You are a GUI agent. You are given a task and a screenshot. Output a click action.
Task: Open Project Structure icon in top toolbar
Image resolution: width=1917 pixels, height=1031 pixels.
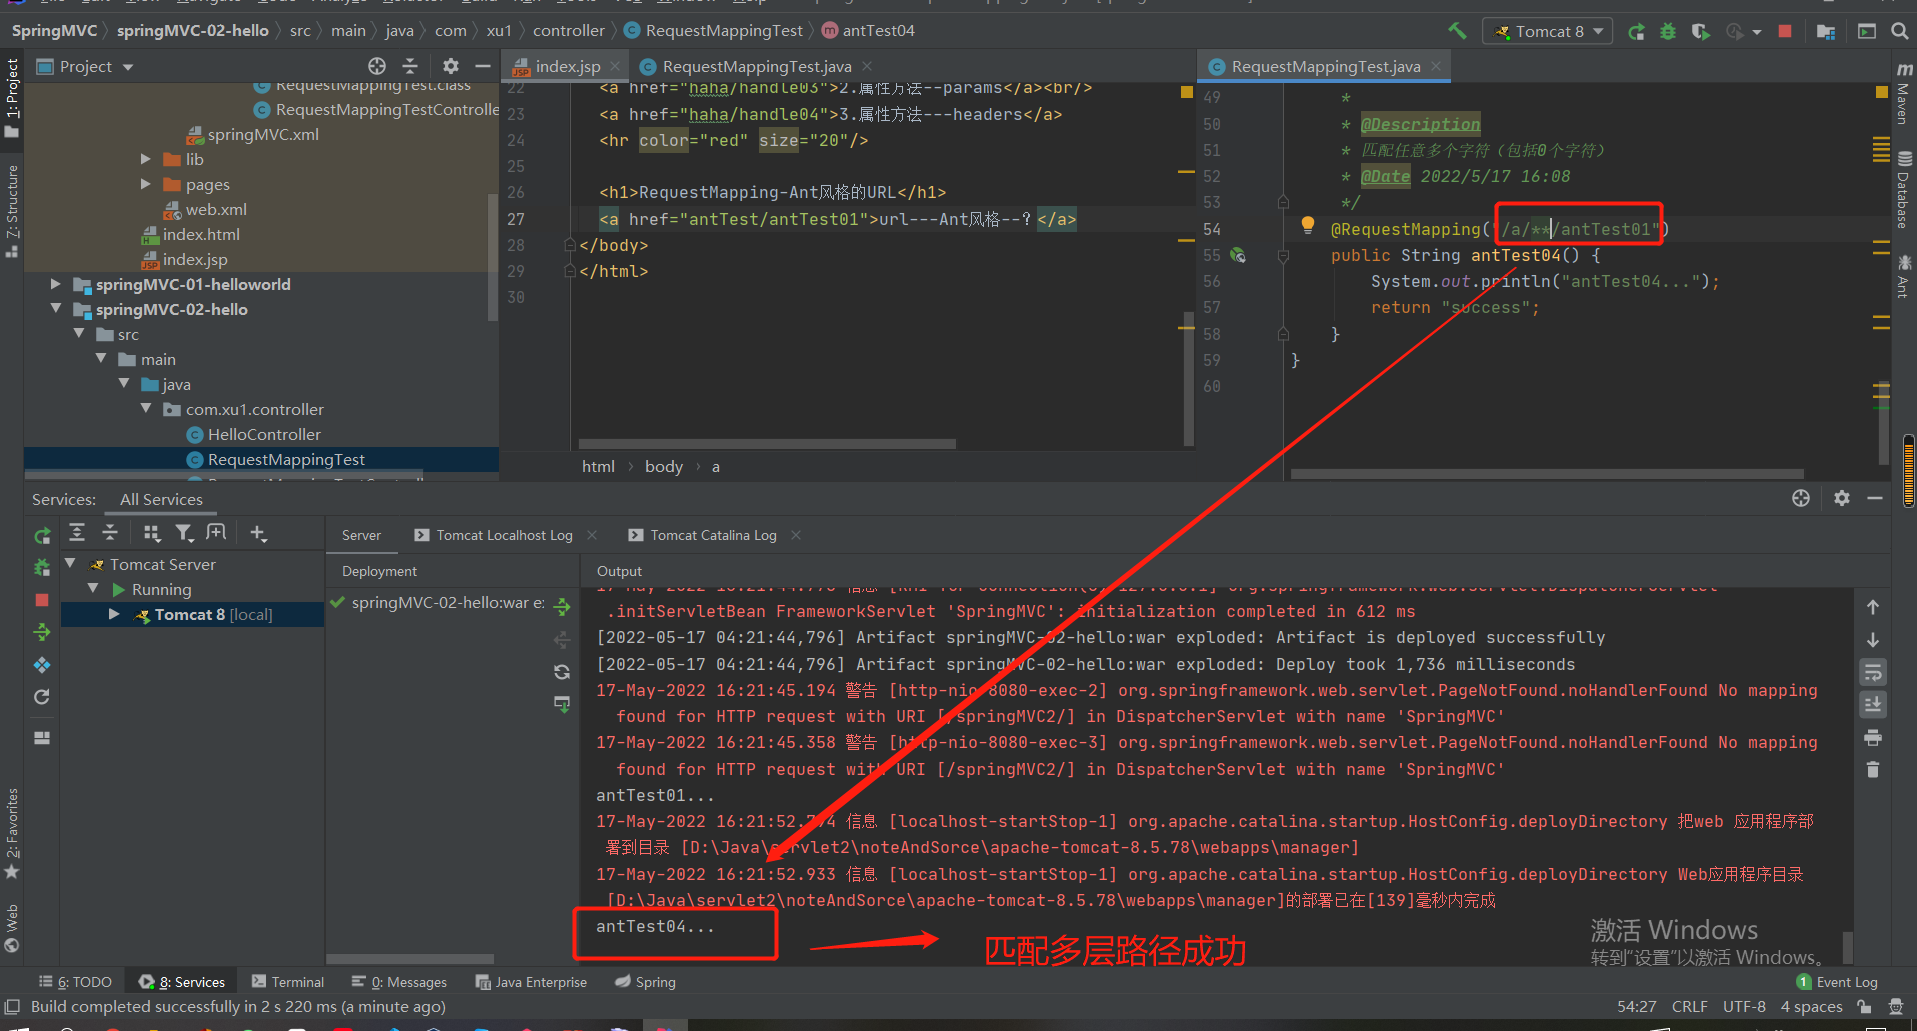[1826, 32]
